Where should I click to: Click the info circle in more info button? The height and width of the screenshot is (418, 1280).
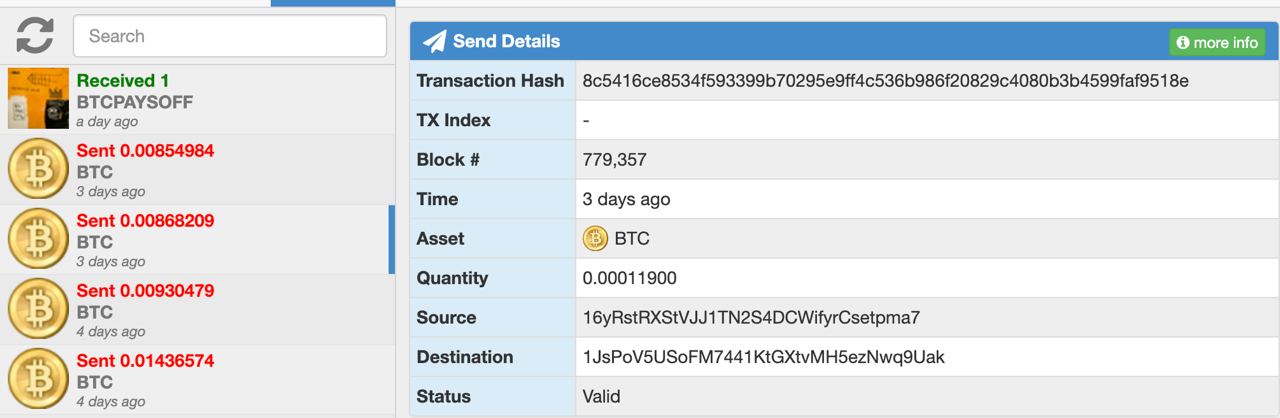(1183, 43)
